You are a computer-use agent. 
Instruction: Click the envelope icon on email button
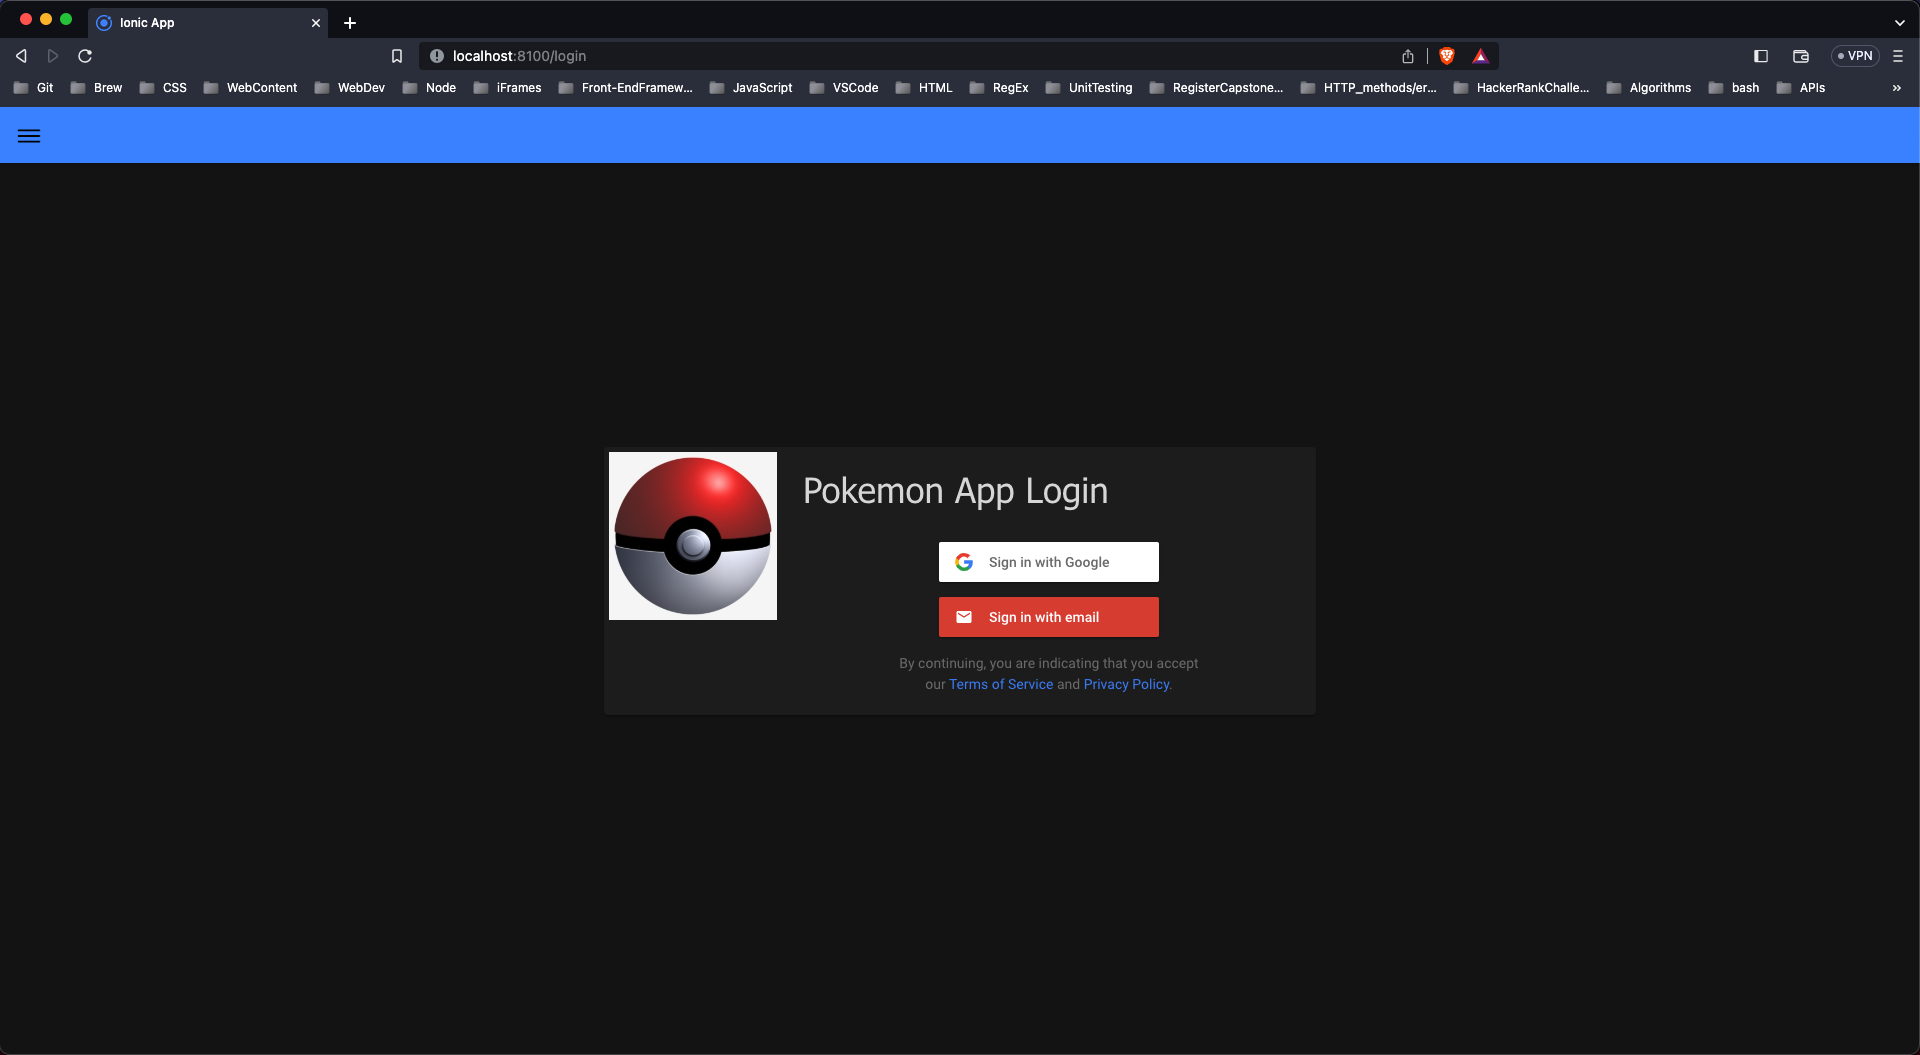point(964,617)
